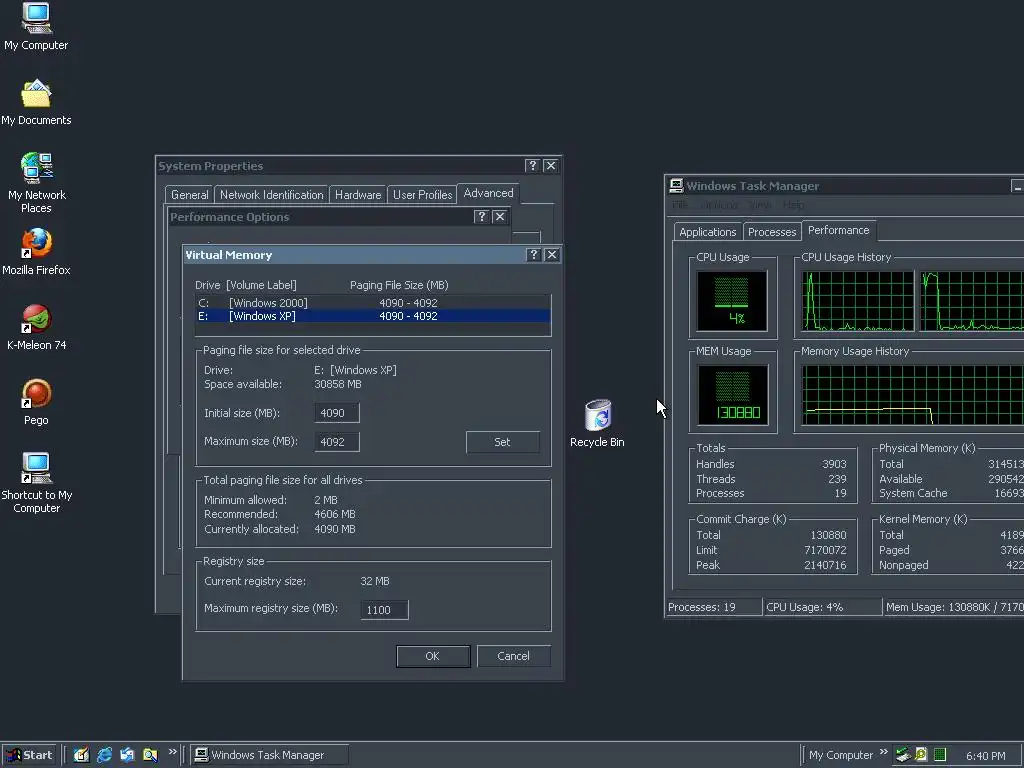Open the Hardware tab
The image size is (1024, 768).
358,195
